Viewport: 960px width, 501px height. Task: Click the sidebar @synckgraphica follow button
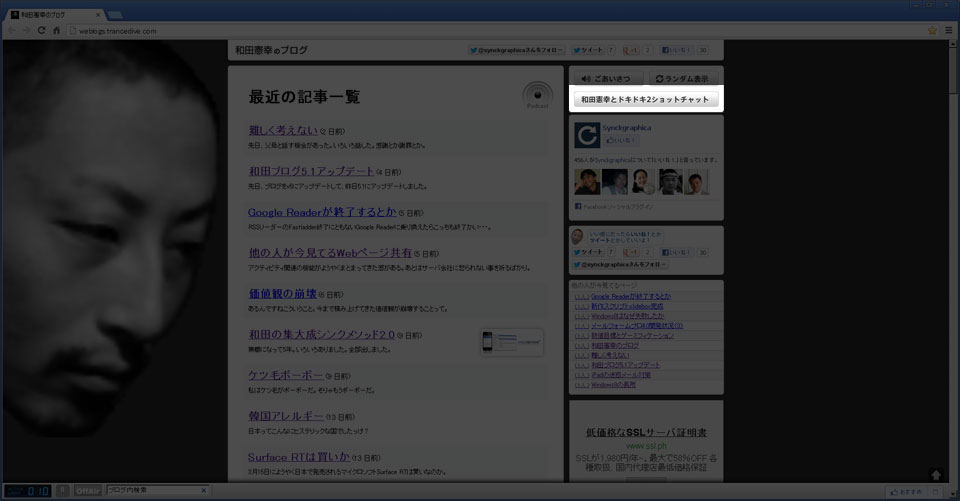click(620, 265)
